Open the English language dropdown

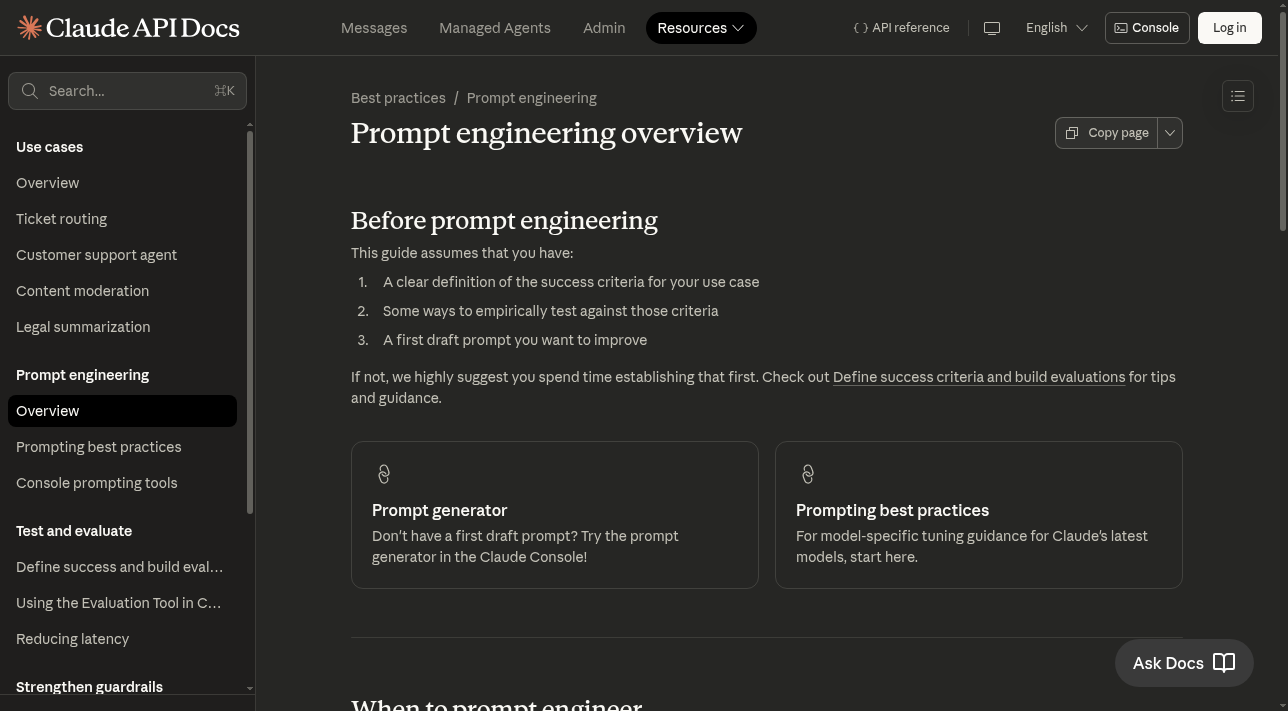pyautogui.click(x=1056, y=28)
